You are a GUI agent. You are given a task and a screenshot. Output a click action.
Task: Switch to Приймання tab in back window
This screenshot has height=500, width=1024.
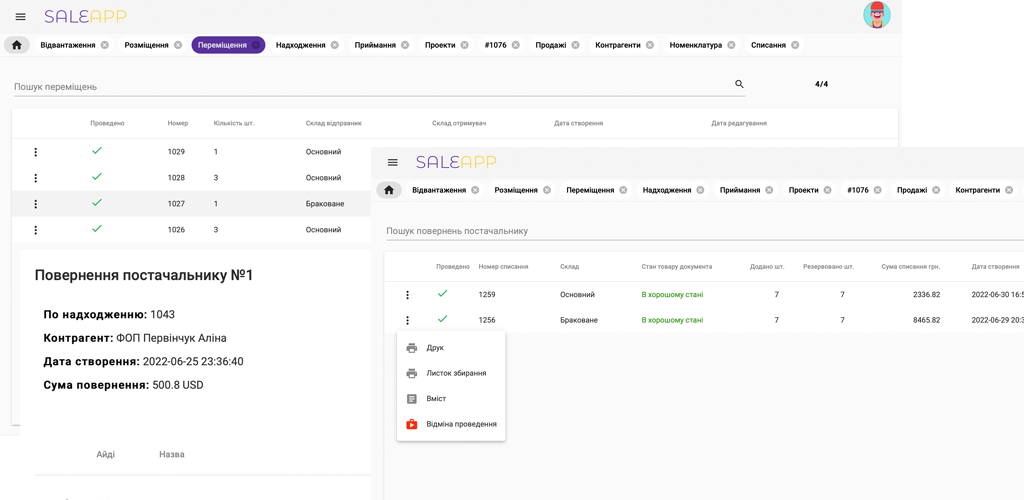[375, 45]
